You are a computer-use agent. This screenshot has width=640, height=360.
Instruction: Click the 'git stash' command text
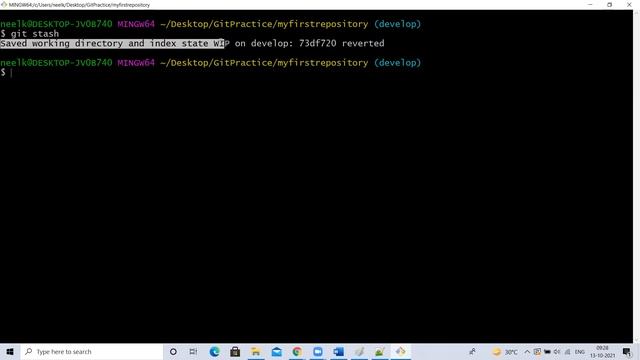(35, 34)
